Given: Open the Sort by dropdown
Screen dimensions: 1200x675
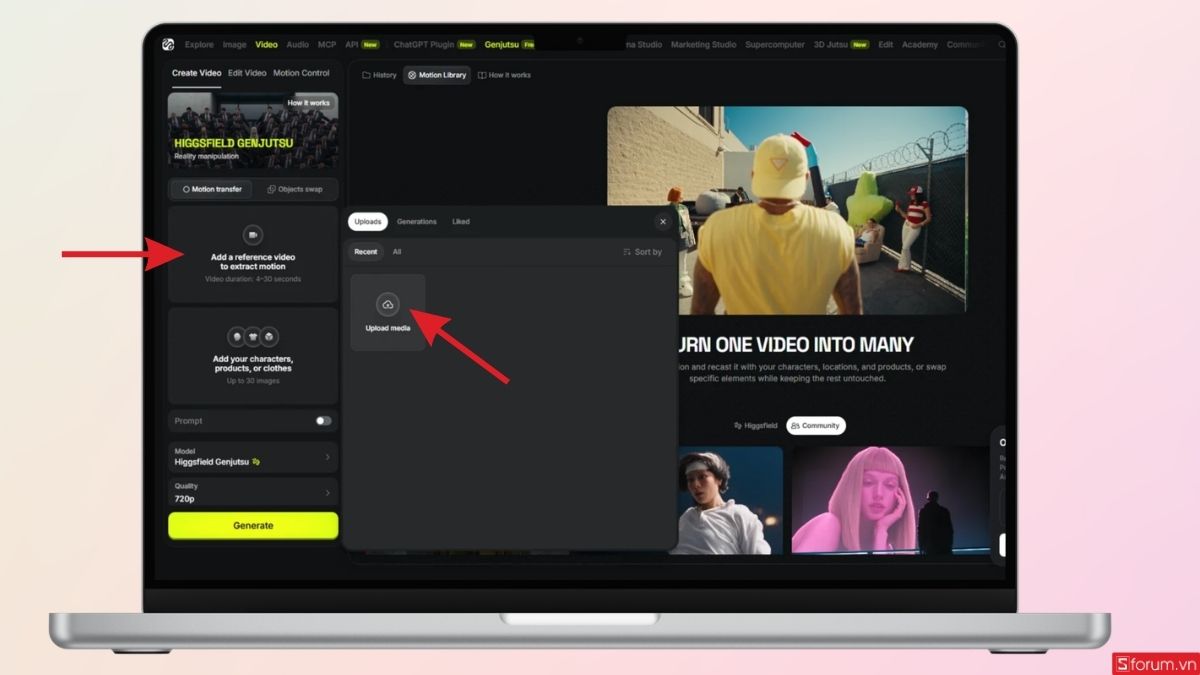Looking at the screenshot, I should [642, 252].
